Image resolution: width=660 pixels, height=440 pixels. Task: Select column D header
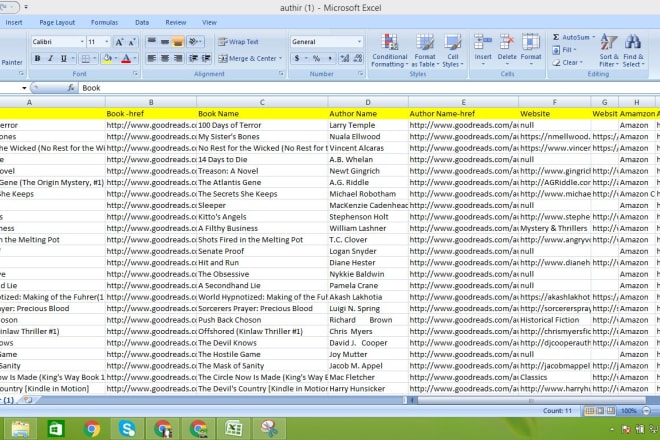click(368, 102)
